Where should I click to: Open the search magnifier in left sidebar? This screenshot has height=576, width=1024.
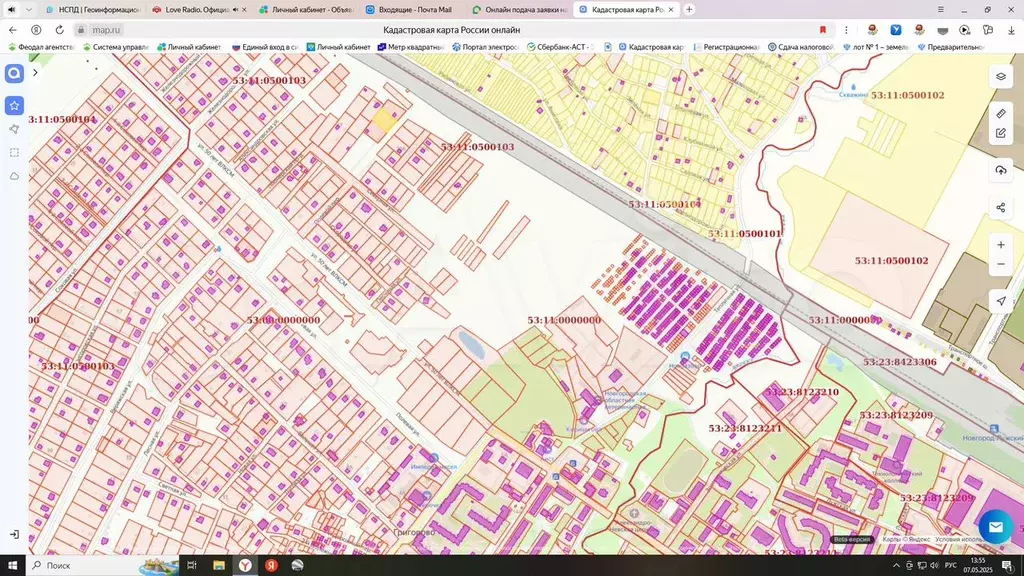[x=14, y=73]
